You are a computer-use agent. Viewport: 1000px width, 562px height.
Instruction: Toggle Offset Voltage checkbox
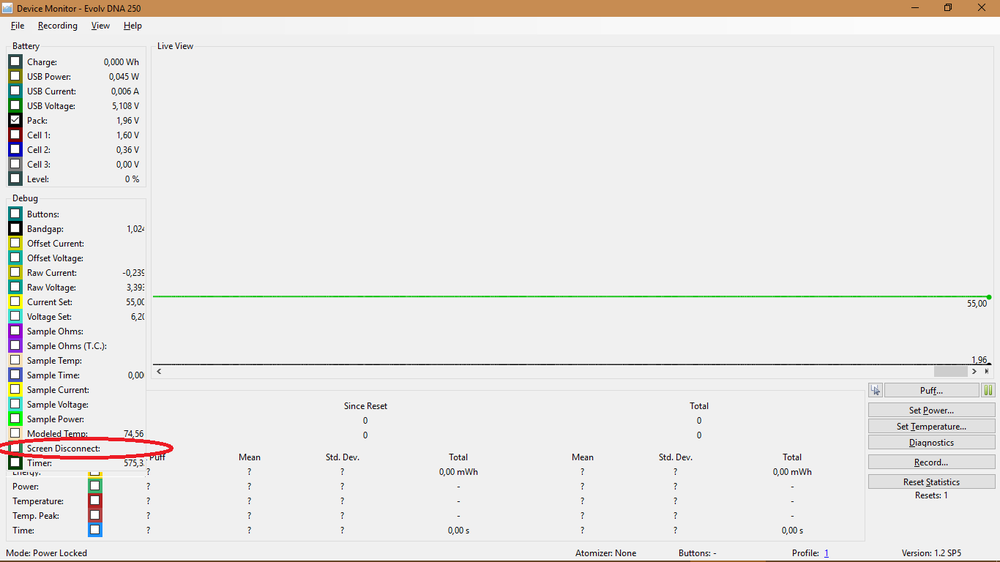pos(15,258)
